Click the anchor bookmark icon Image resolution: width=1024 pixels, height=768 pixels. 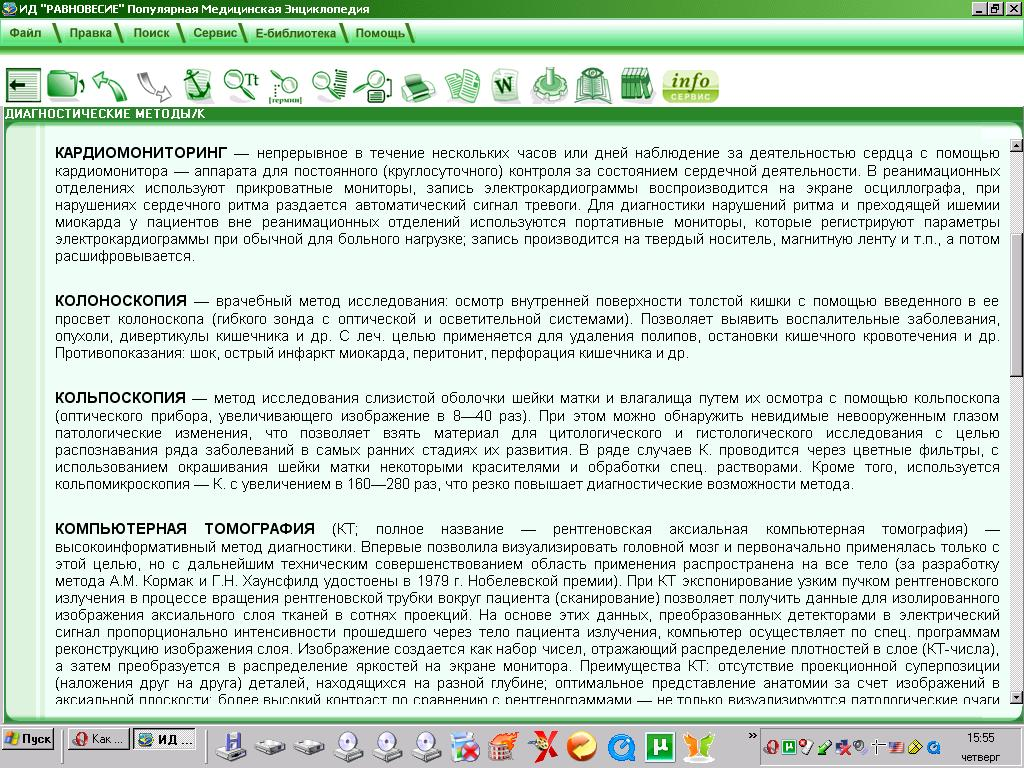(x=198, y=84)
